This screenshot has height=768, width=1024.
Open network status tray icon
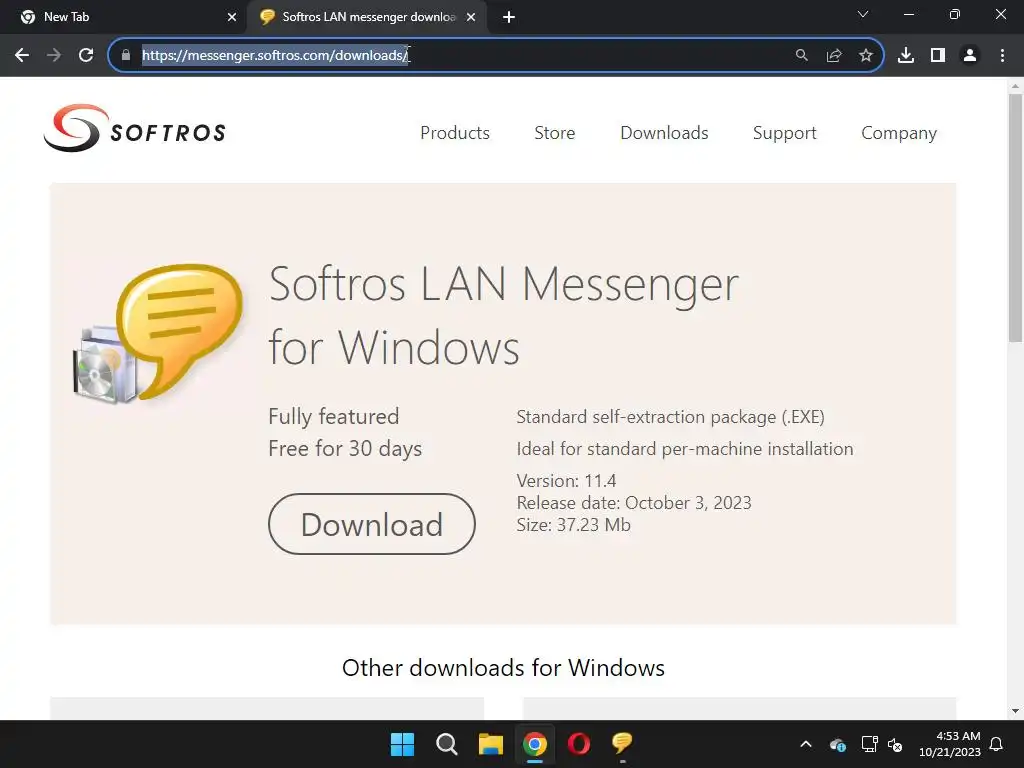869,744
